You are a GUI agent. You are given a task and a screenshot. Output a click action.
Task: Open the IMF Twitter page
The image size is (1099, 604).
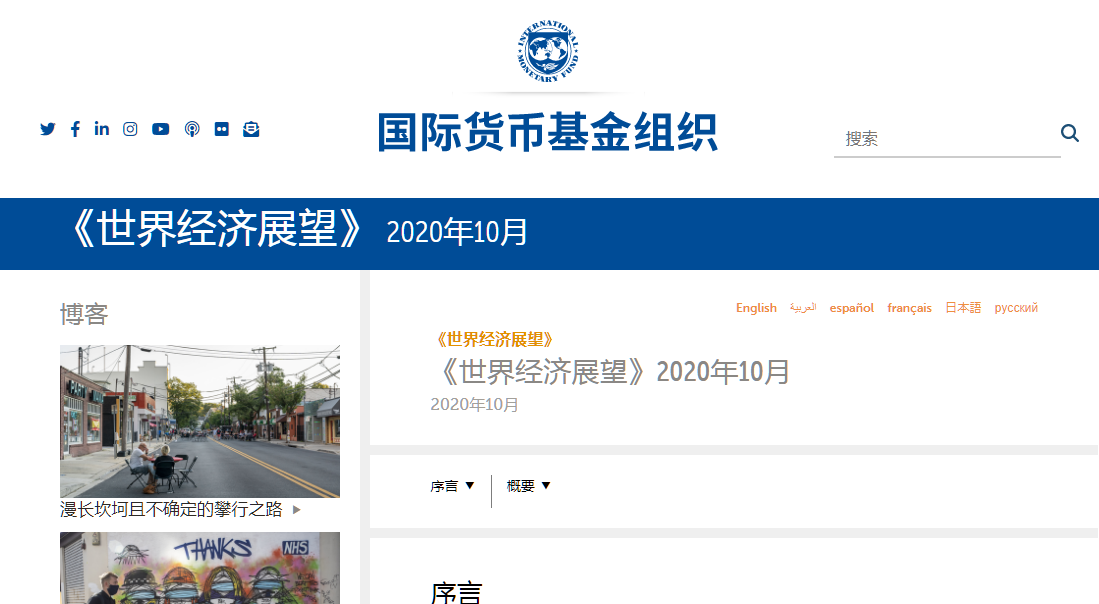tap(48, 129)
